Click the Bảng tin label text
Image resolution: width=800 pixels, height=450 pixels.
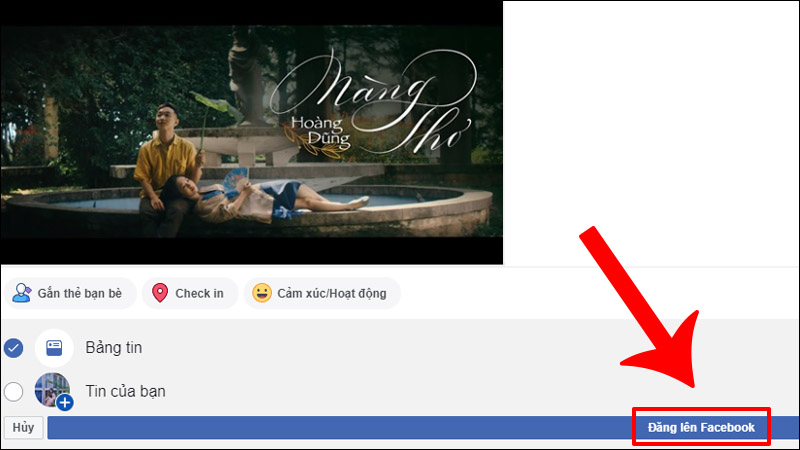[x=114, y=347]
